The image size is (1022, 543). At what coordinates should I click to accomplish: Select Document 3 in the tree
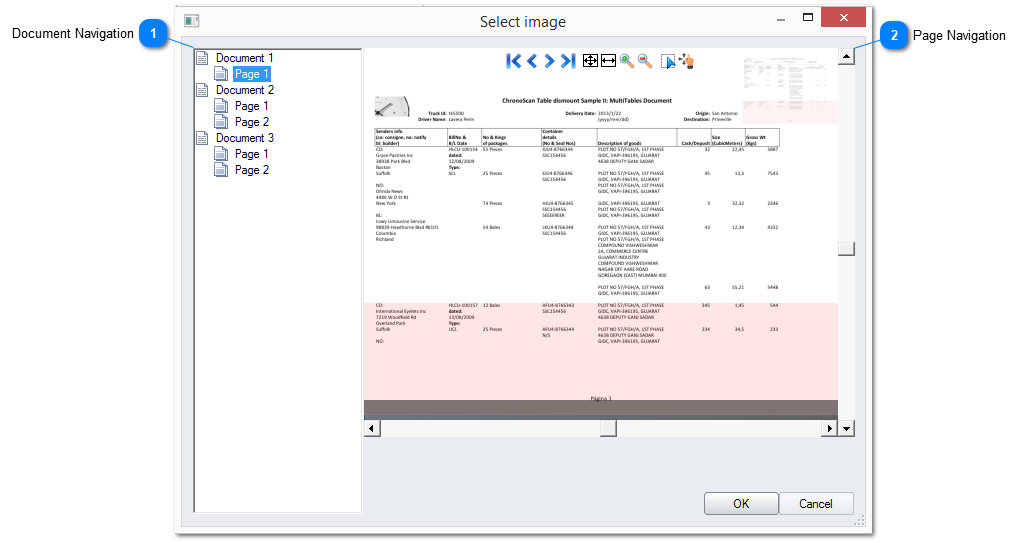[x=243, y=138]
